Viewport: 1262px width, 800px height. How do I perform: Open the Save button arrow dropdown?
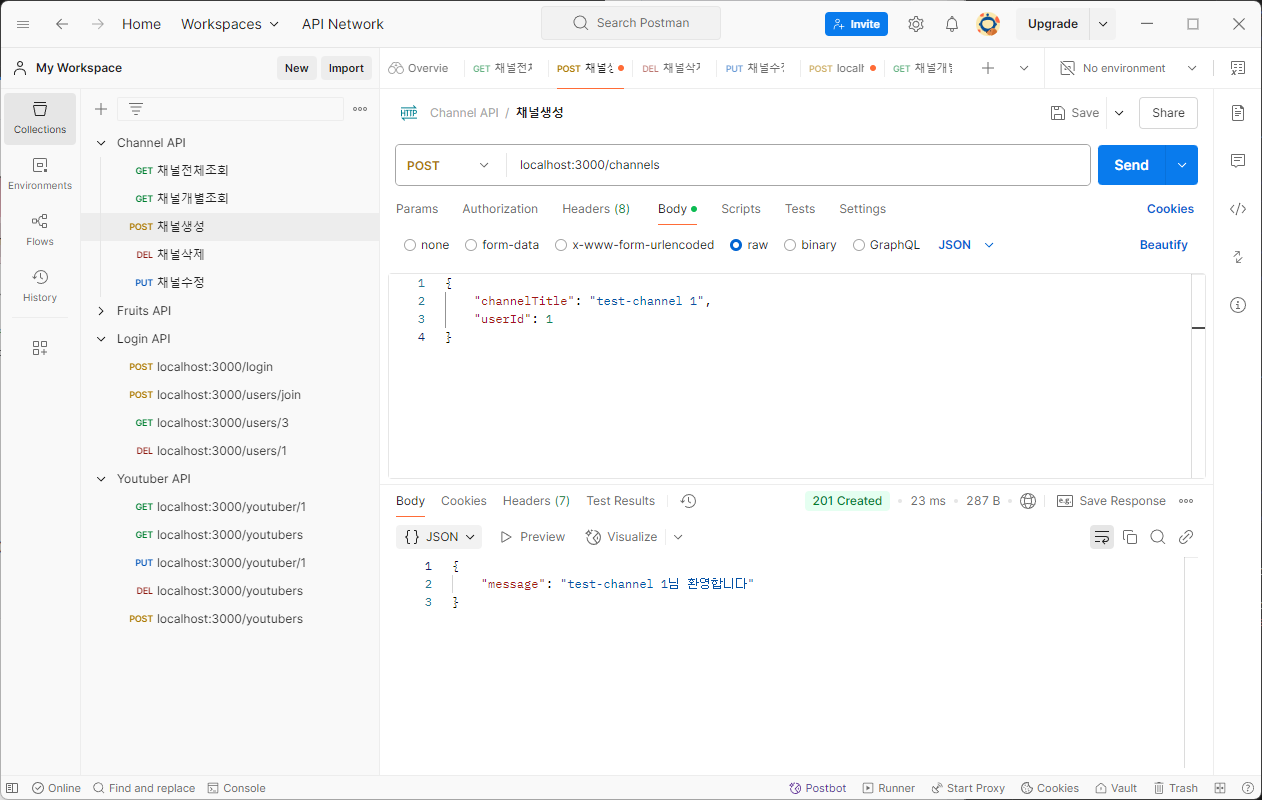click(1119, 113)
